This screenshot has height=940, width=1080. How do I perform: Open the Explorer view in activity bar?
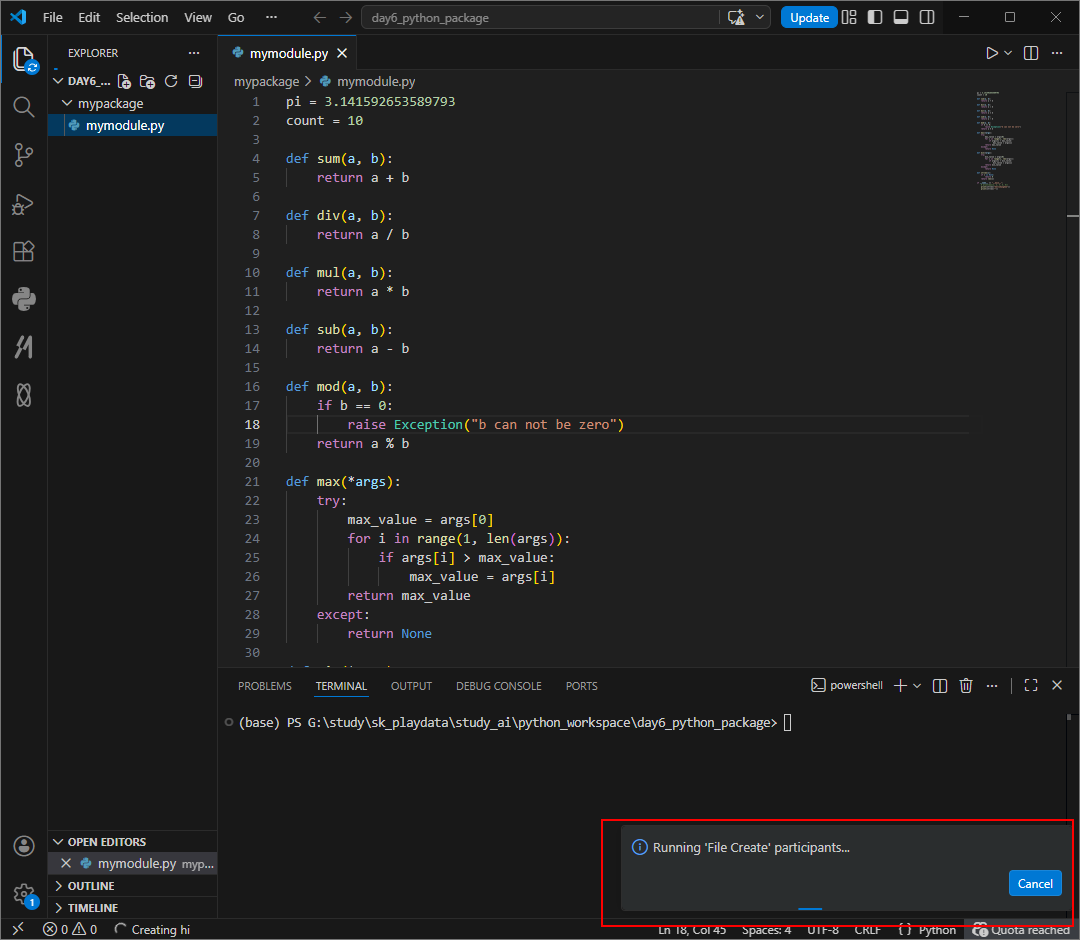tap(24, 60)
